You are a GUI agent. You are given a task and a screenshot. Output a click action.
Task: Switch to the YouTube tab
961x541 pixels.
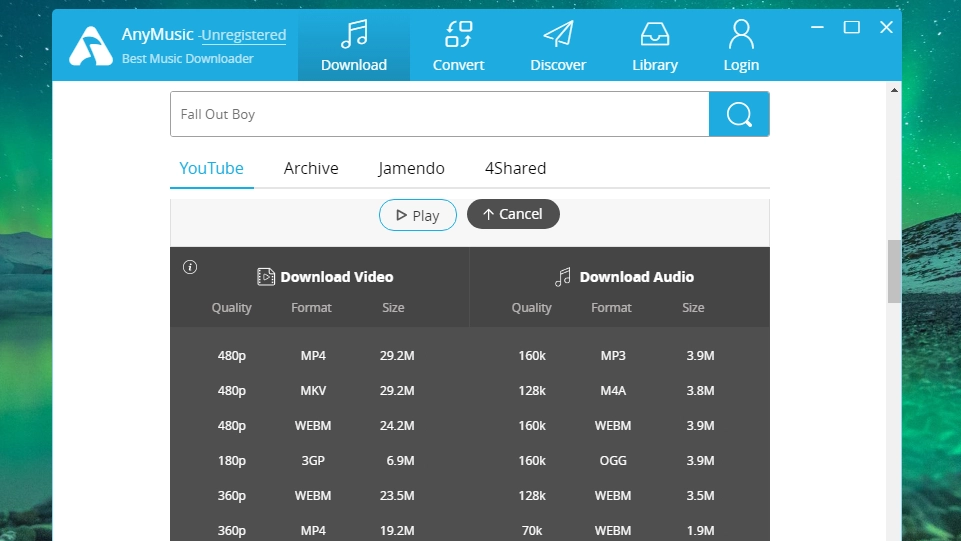pyautogui.click(x=211, y=168)
